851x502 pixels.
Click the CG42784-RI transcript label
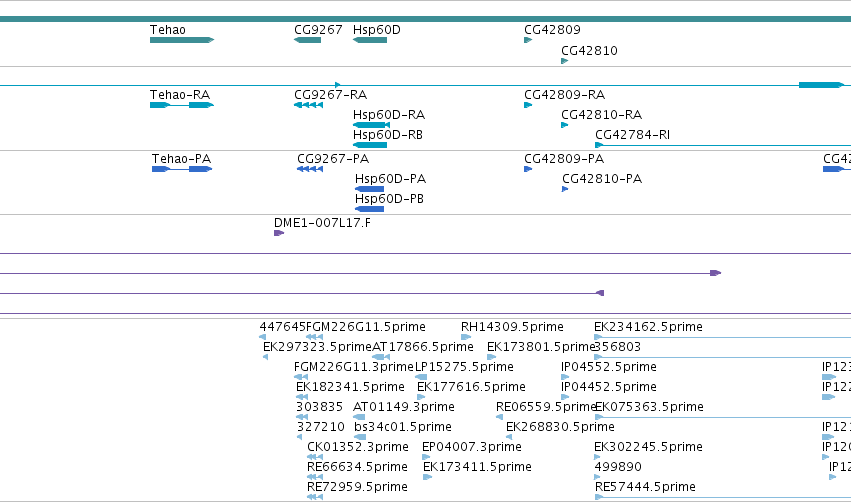tap(632, 135)
